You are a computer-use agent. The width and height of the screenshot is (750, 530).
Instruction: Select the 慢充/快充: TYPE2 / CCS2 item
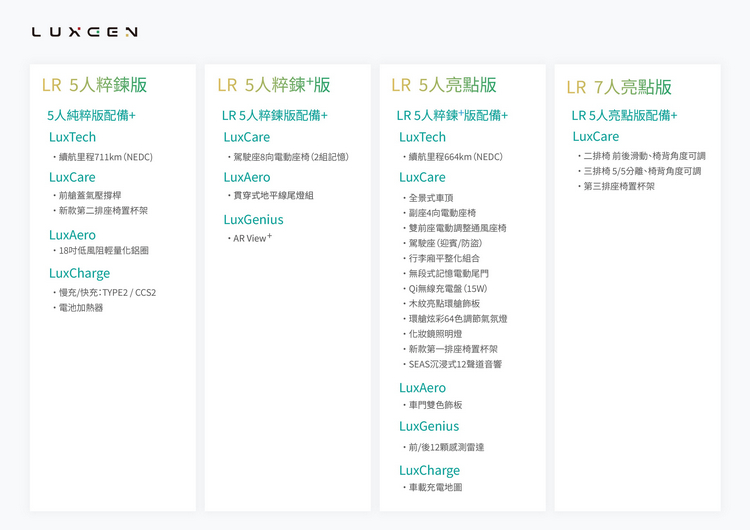click(107, 292)
